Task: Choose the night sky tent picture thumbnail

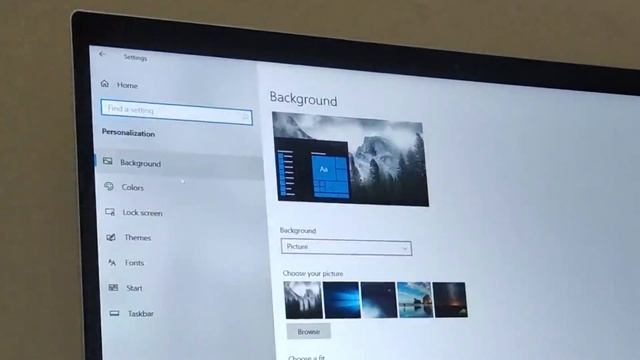Action: pos(451,300)
